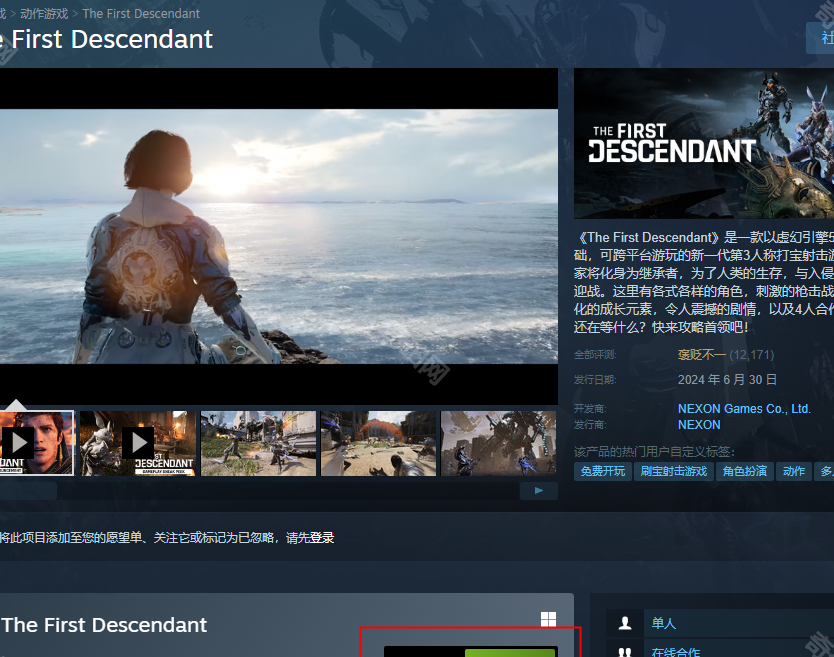Screen dimensions: 834x657
Task: Click the 登录 sign-in link
Action: tap(321, 538)
